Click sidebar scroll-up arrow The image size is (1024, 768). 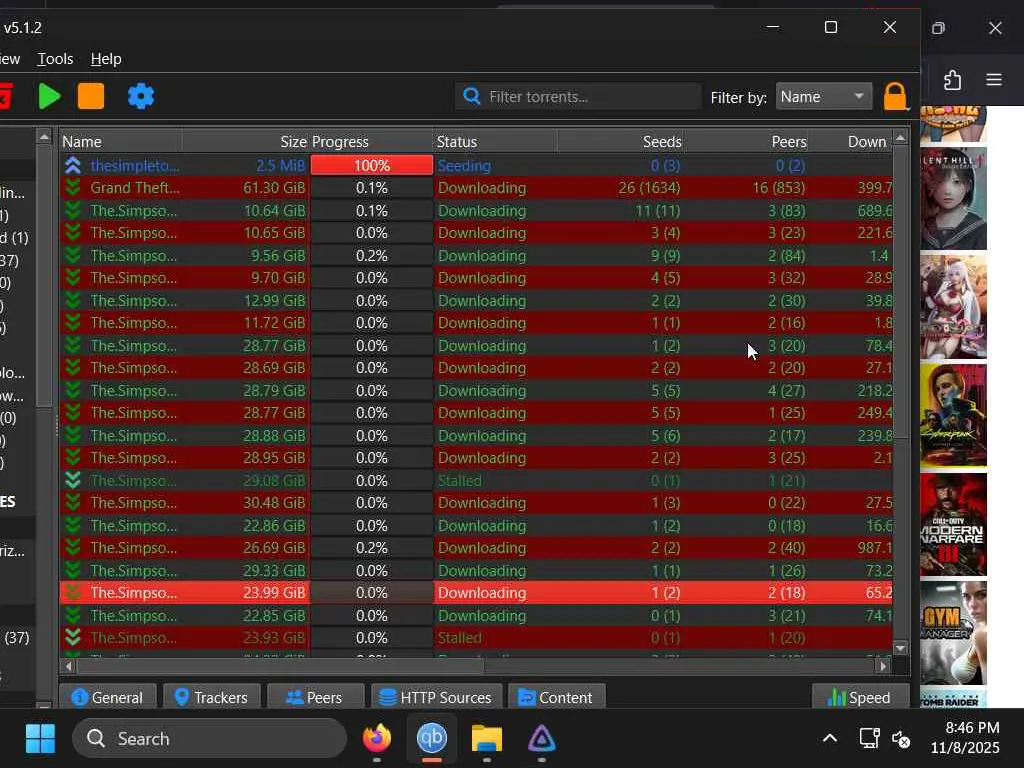[44, 136]
